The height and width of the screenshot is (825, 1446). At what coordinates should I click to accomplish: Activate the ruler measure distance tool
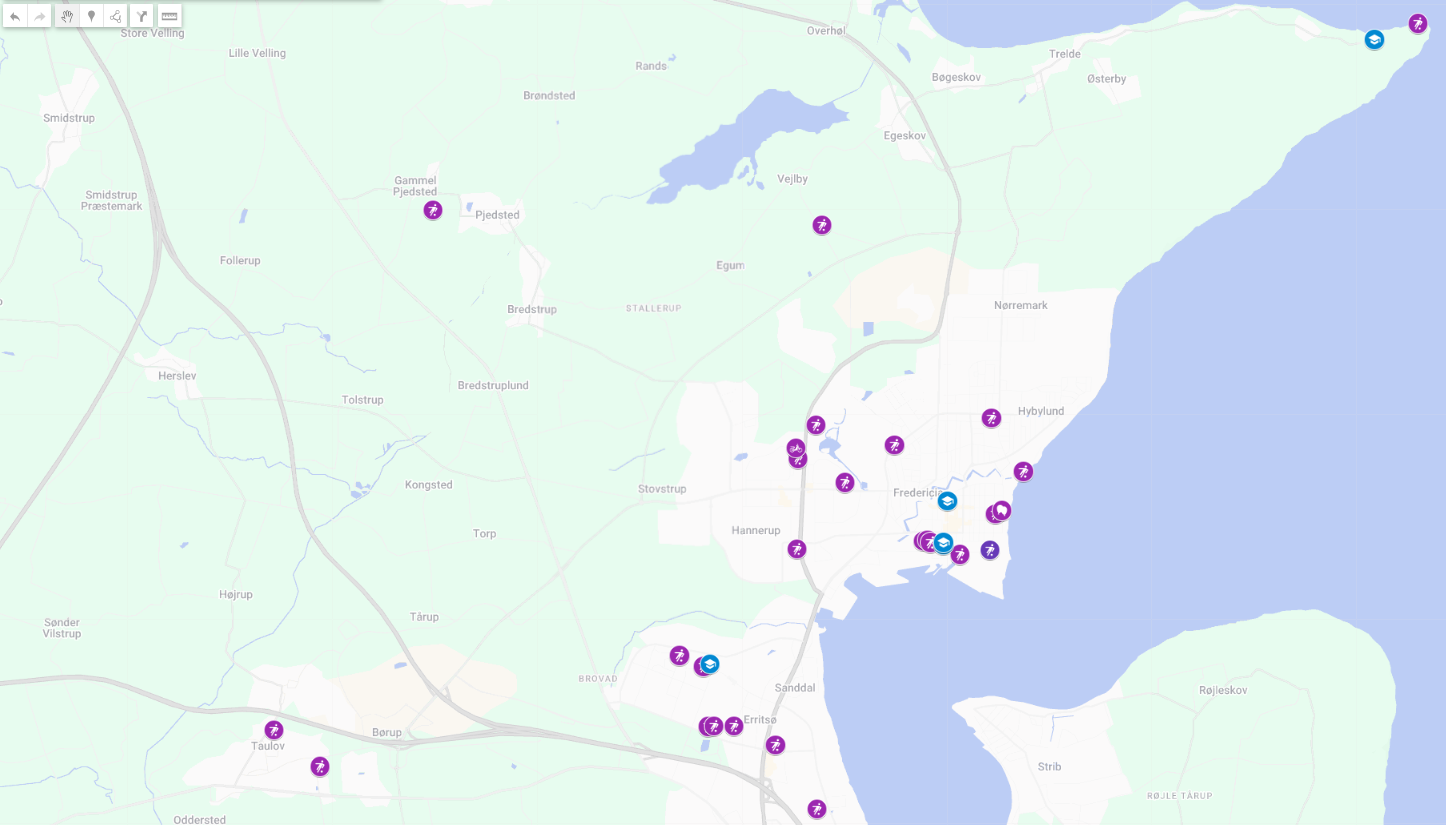click(170, 16)
